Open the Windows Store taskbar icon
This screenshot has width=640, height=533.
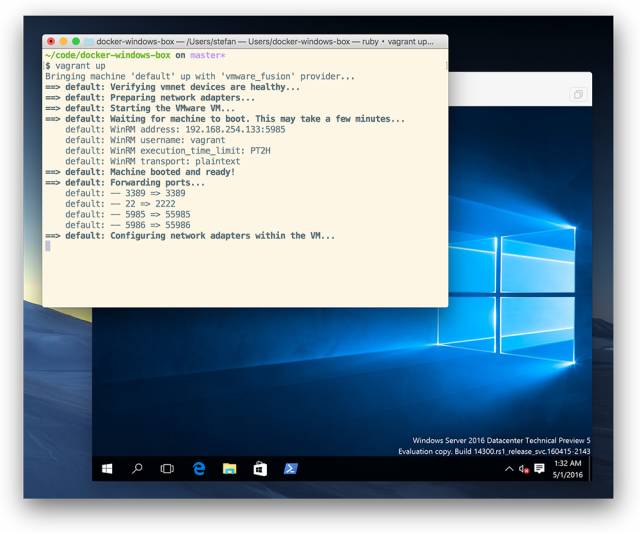260,469
